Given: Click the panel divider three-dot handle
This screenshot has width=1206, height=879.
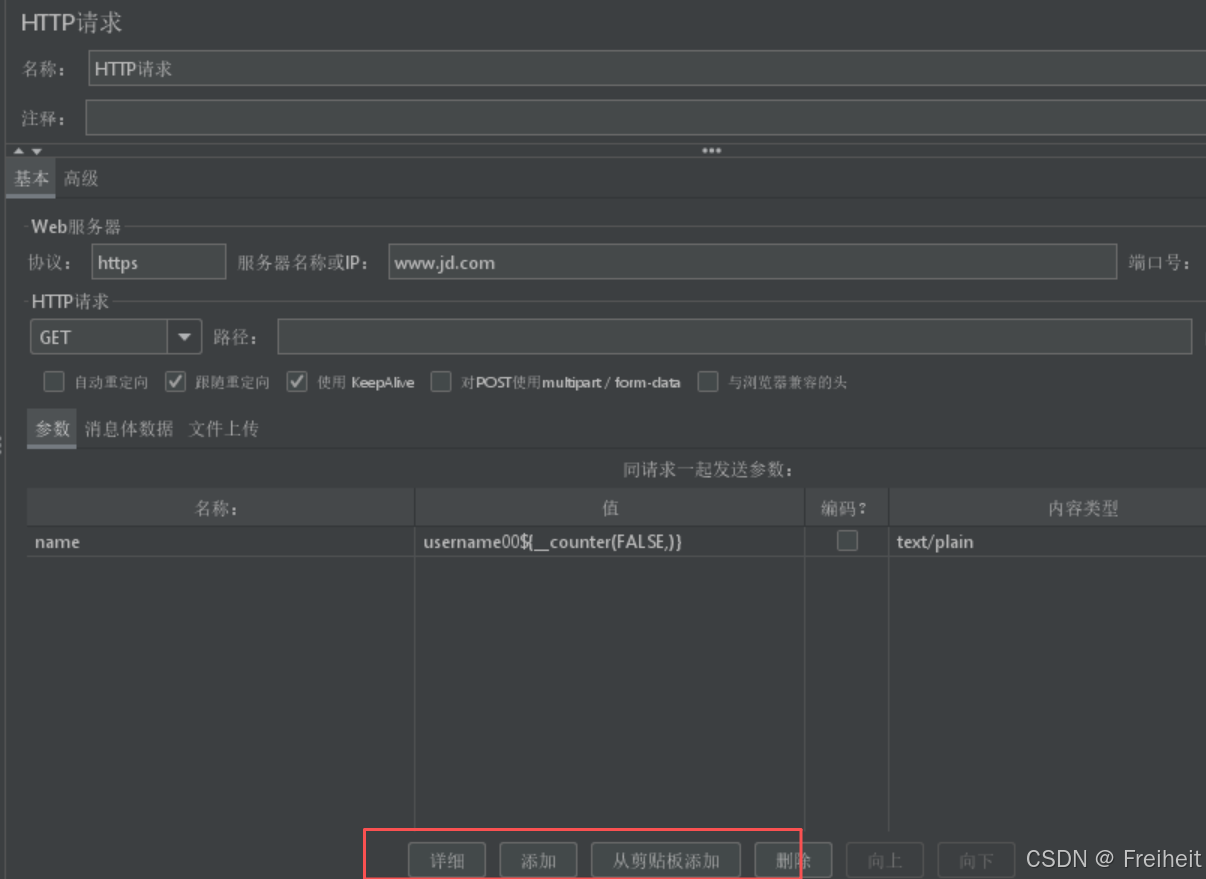Looking at the screenshot, I should click(x=711, y=151).
